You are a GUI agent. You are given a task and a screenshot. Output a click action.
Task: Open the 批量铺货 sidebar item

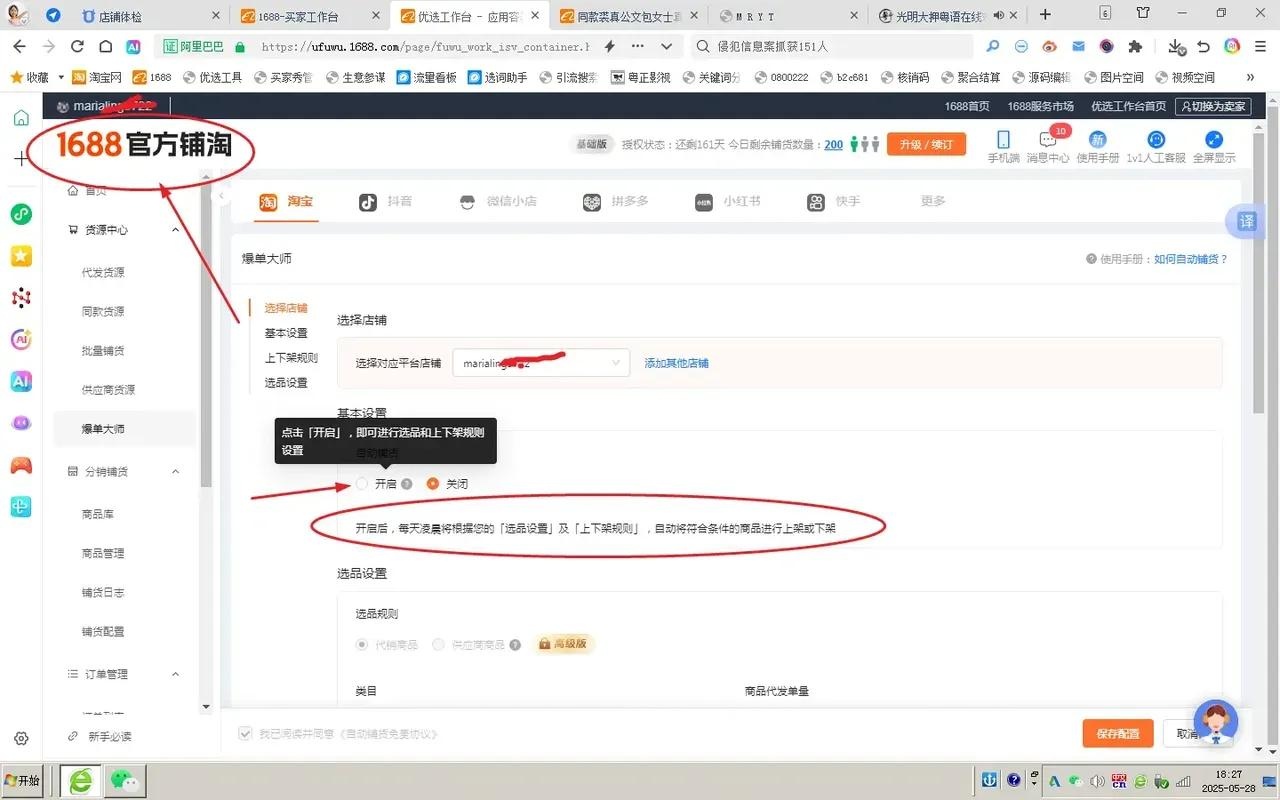click(103, 350)
